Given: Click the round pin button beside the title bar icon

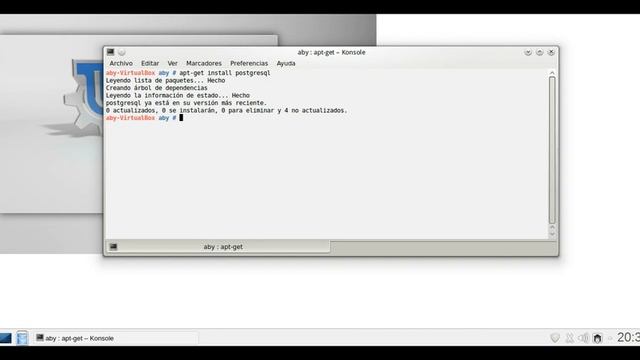Looking at the screenshot, I should pyautogui.click(x=122, y=52).
